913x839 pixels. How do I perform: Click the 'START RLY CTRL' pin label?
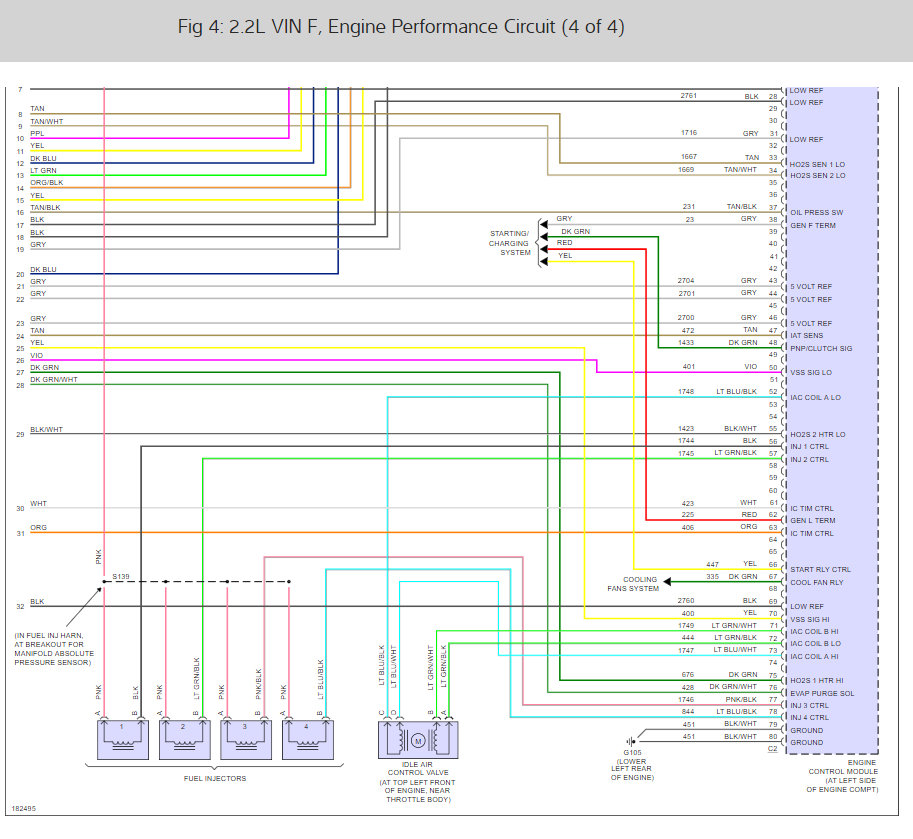tap(820, 569)
